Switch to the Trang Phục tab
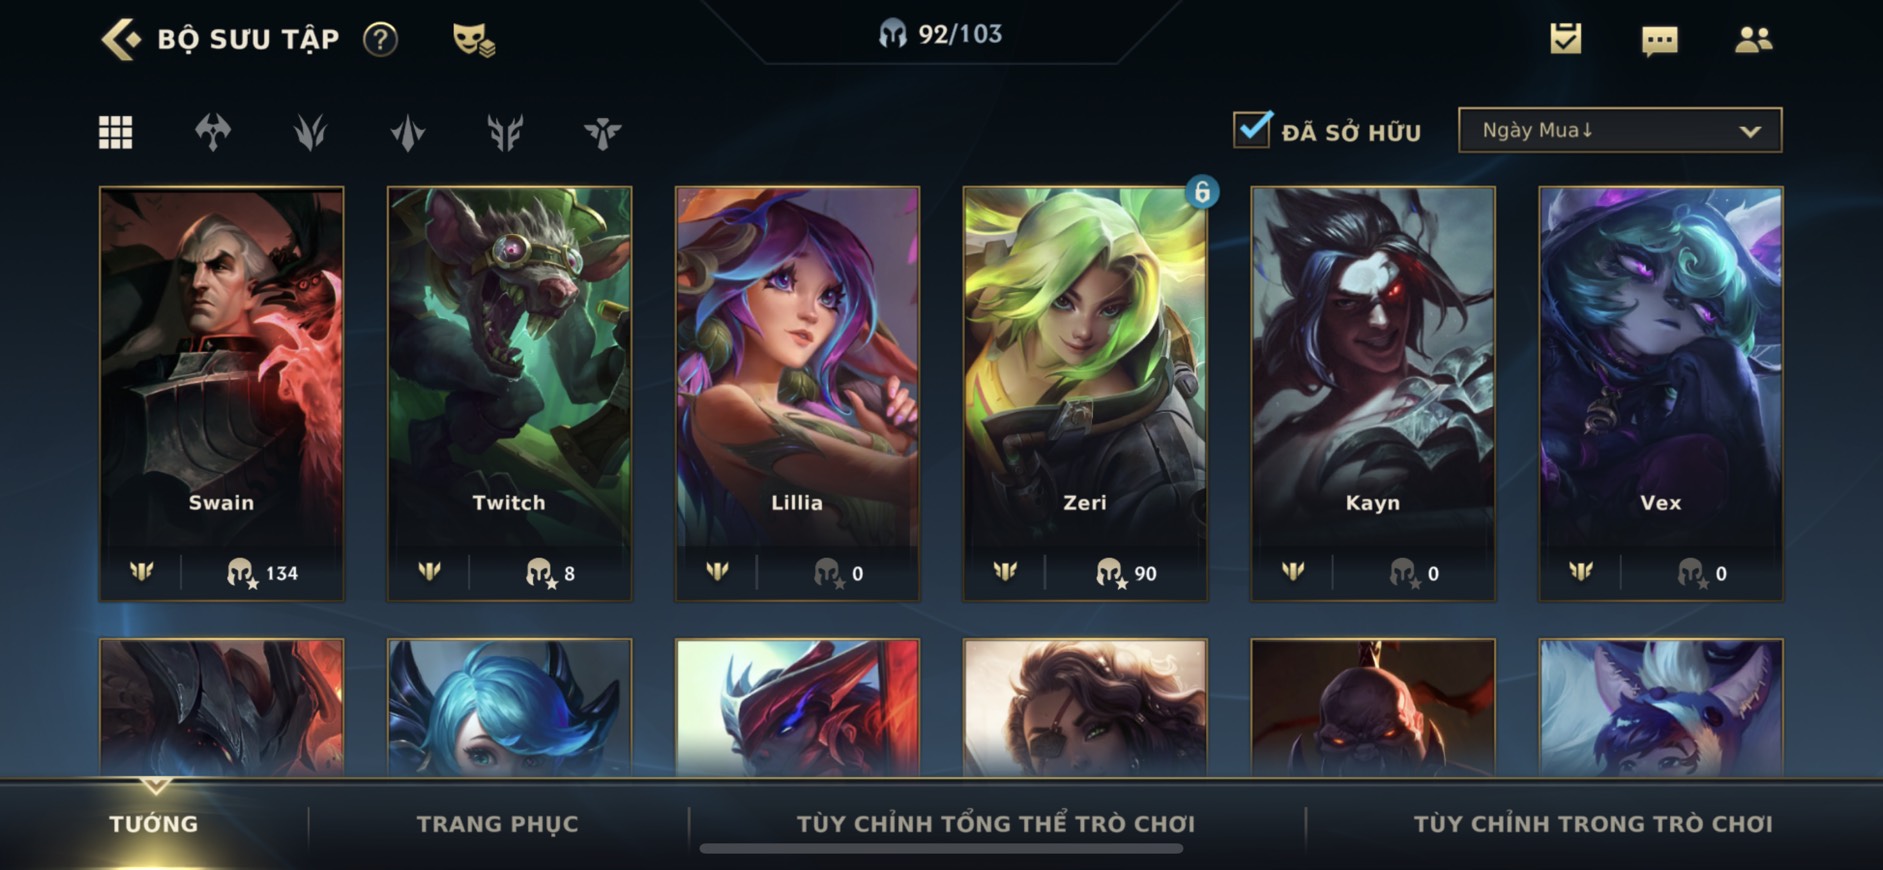Viewport: 1883px width, 870px height. 497,824
